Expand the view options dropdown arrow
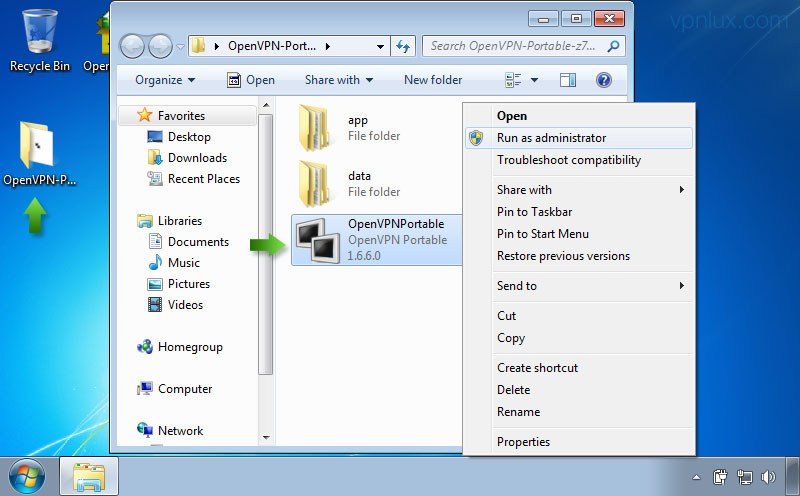 (x=534, y=80)
